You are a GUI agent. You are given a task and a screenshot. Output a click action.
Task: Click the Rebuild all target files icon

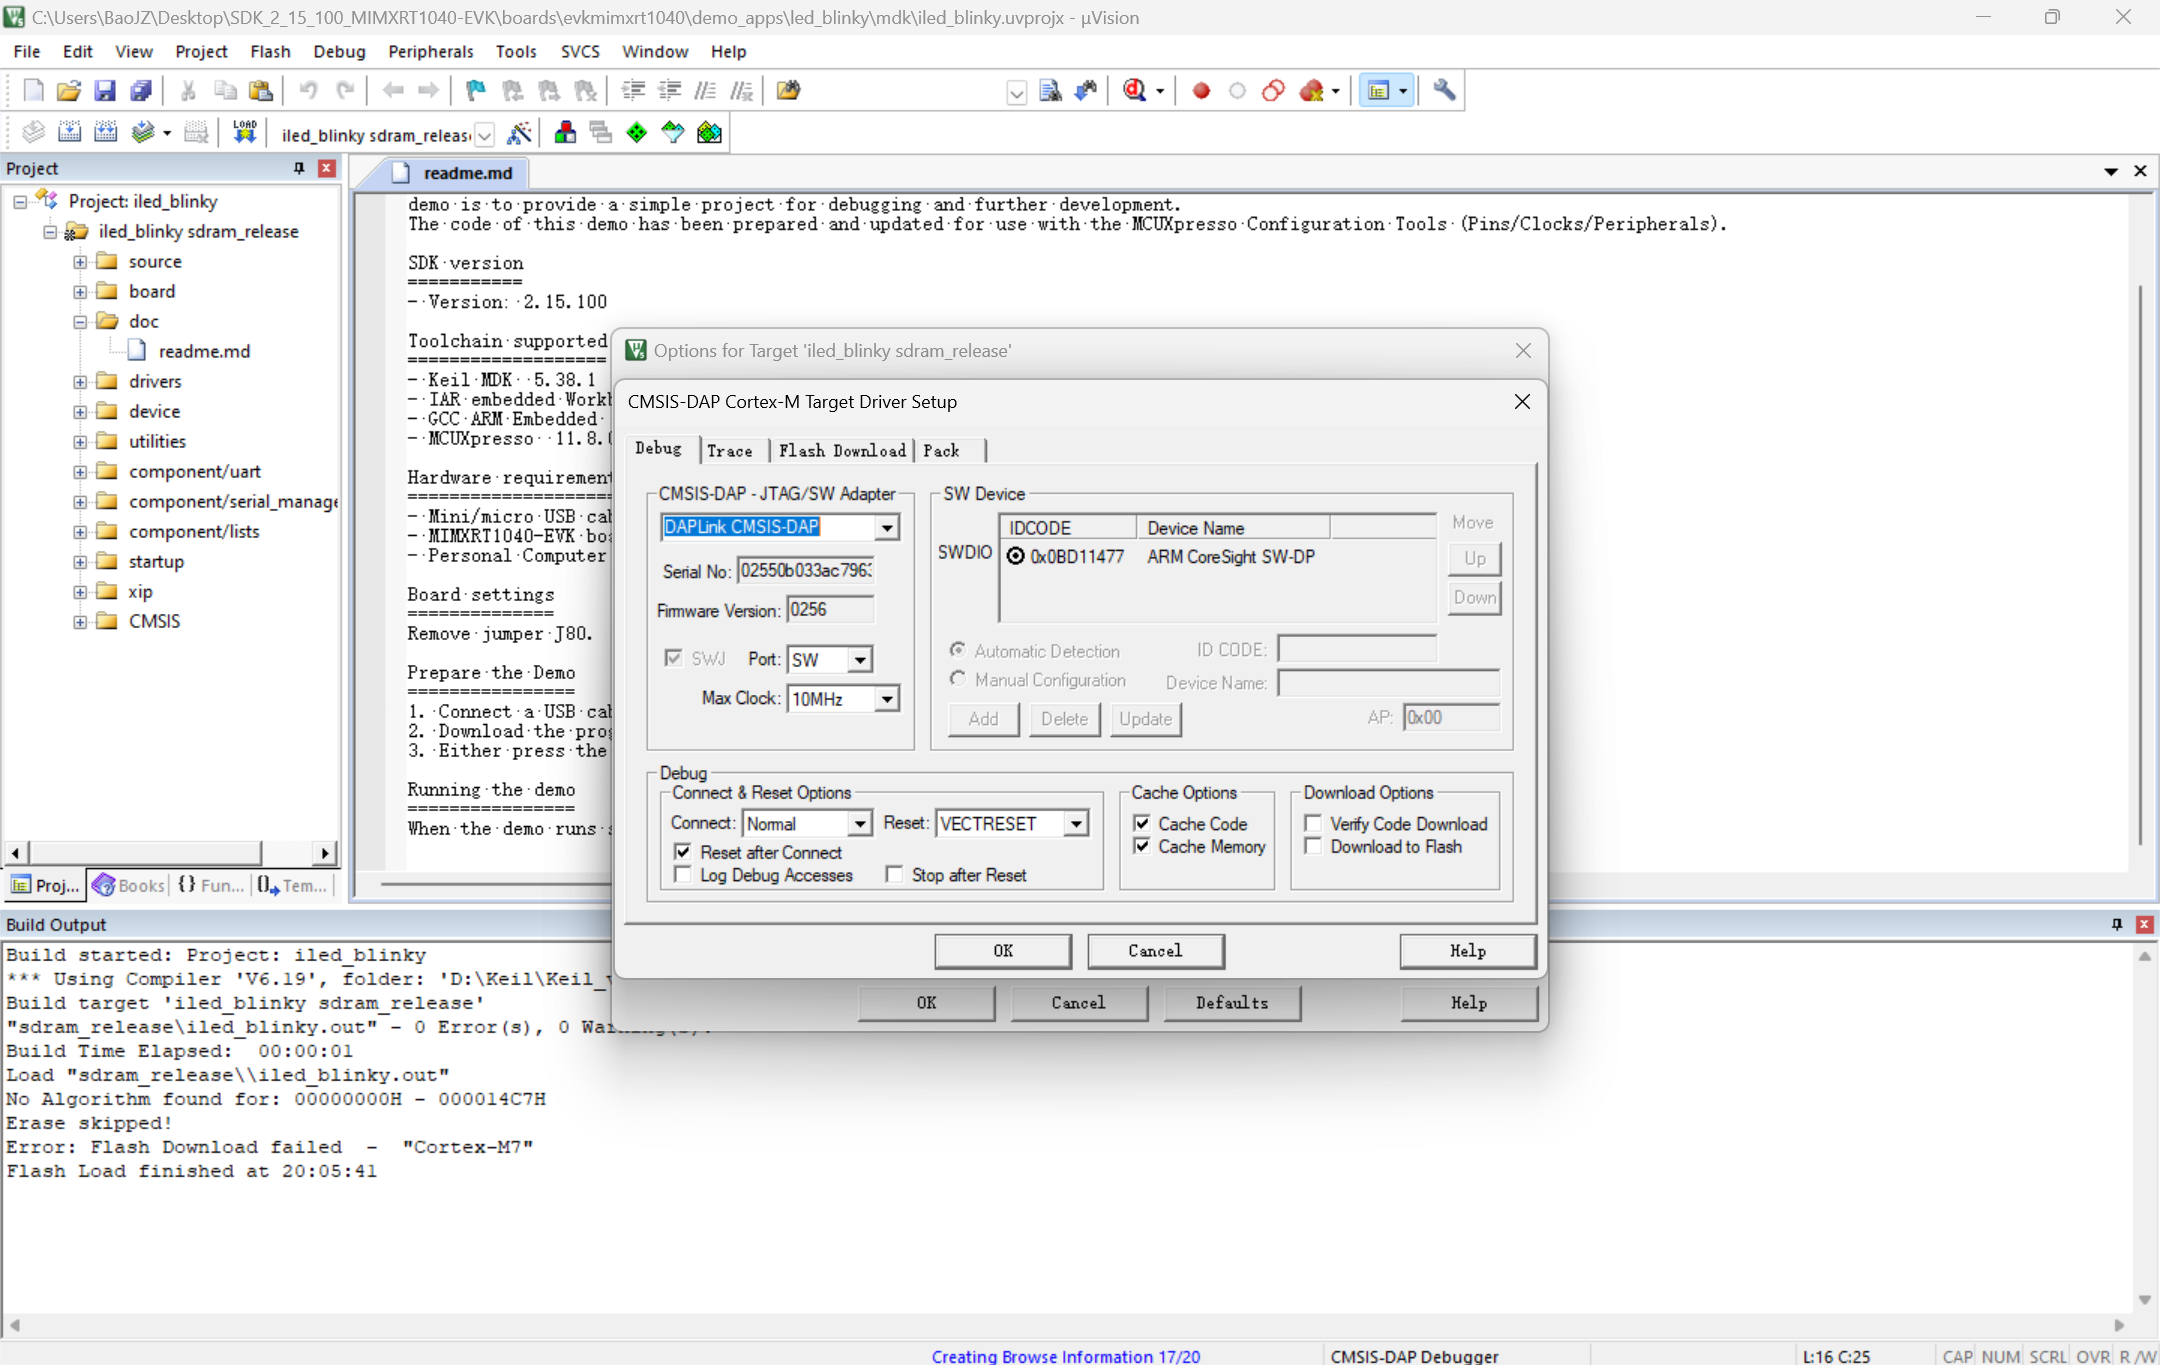(106, 132)
